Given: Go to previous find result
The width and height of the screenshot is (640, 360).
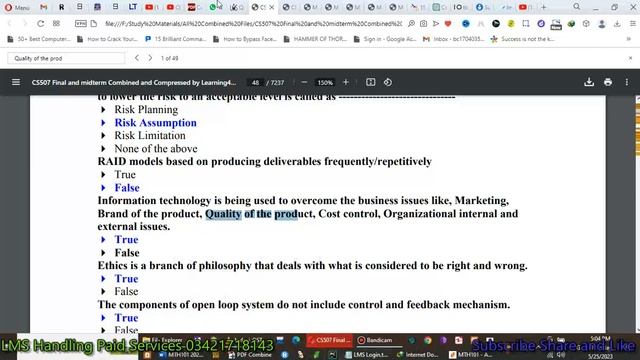Looking at the screenshot, I should 137,58.
